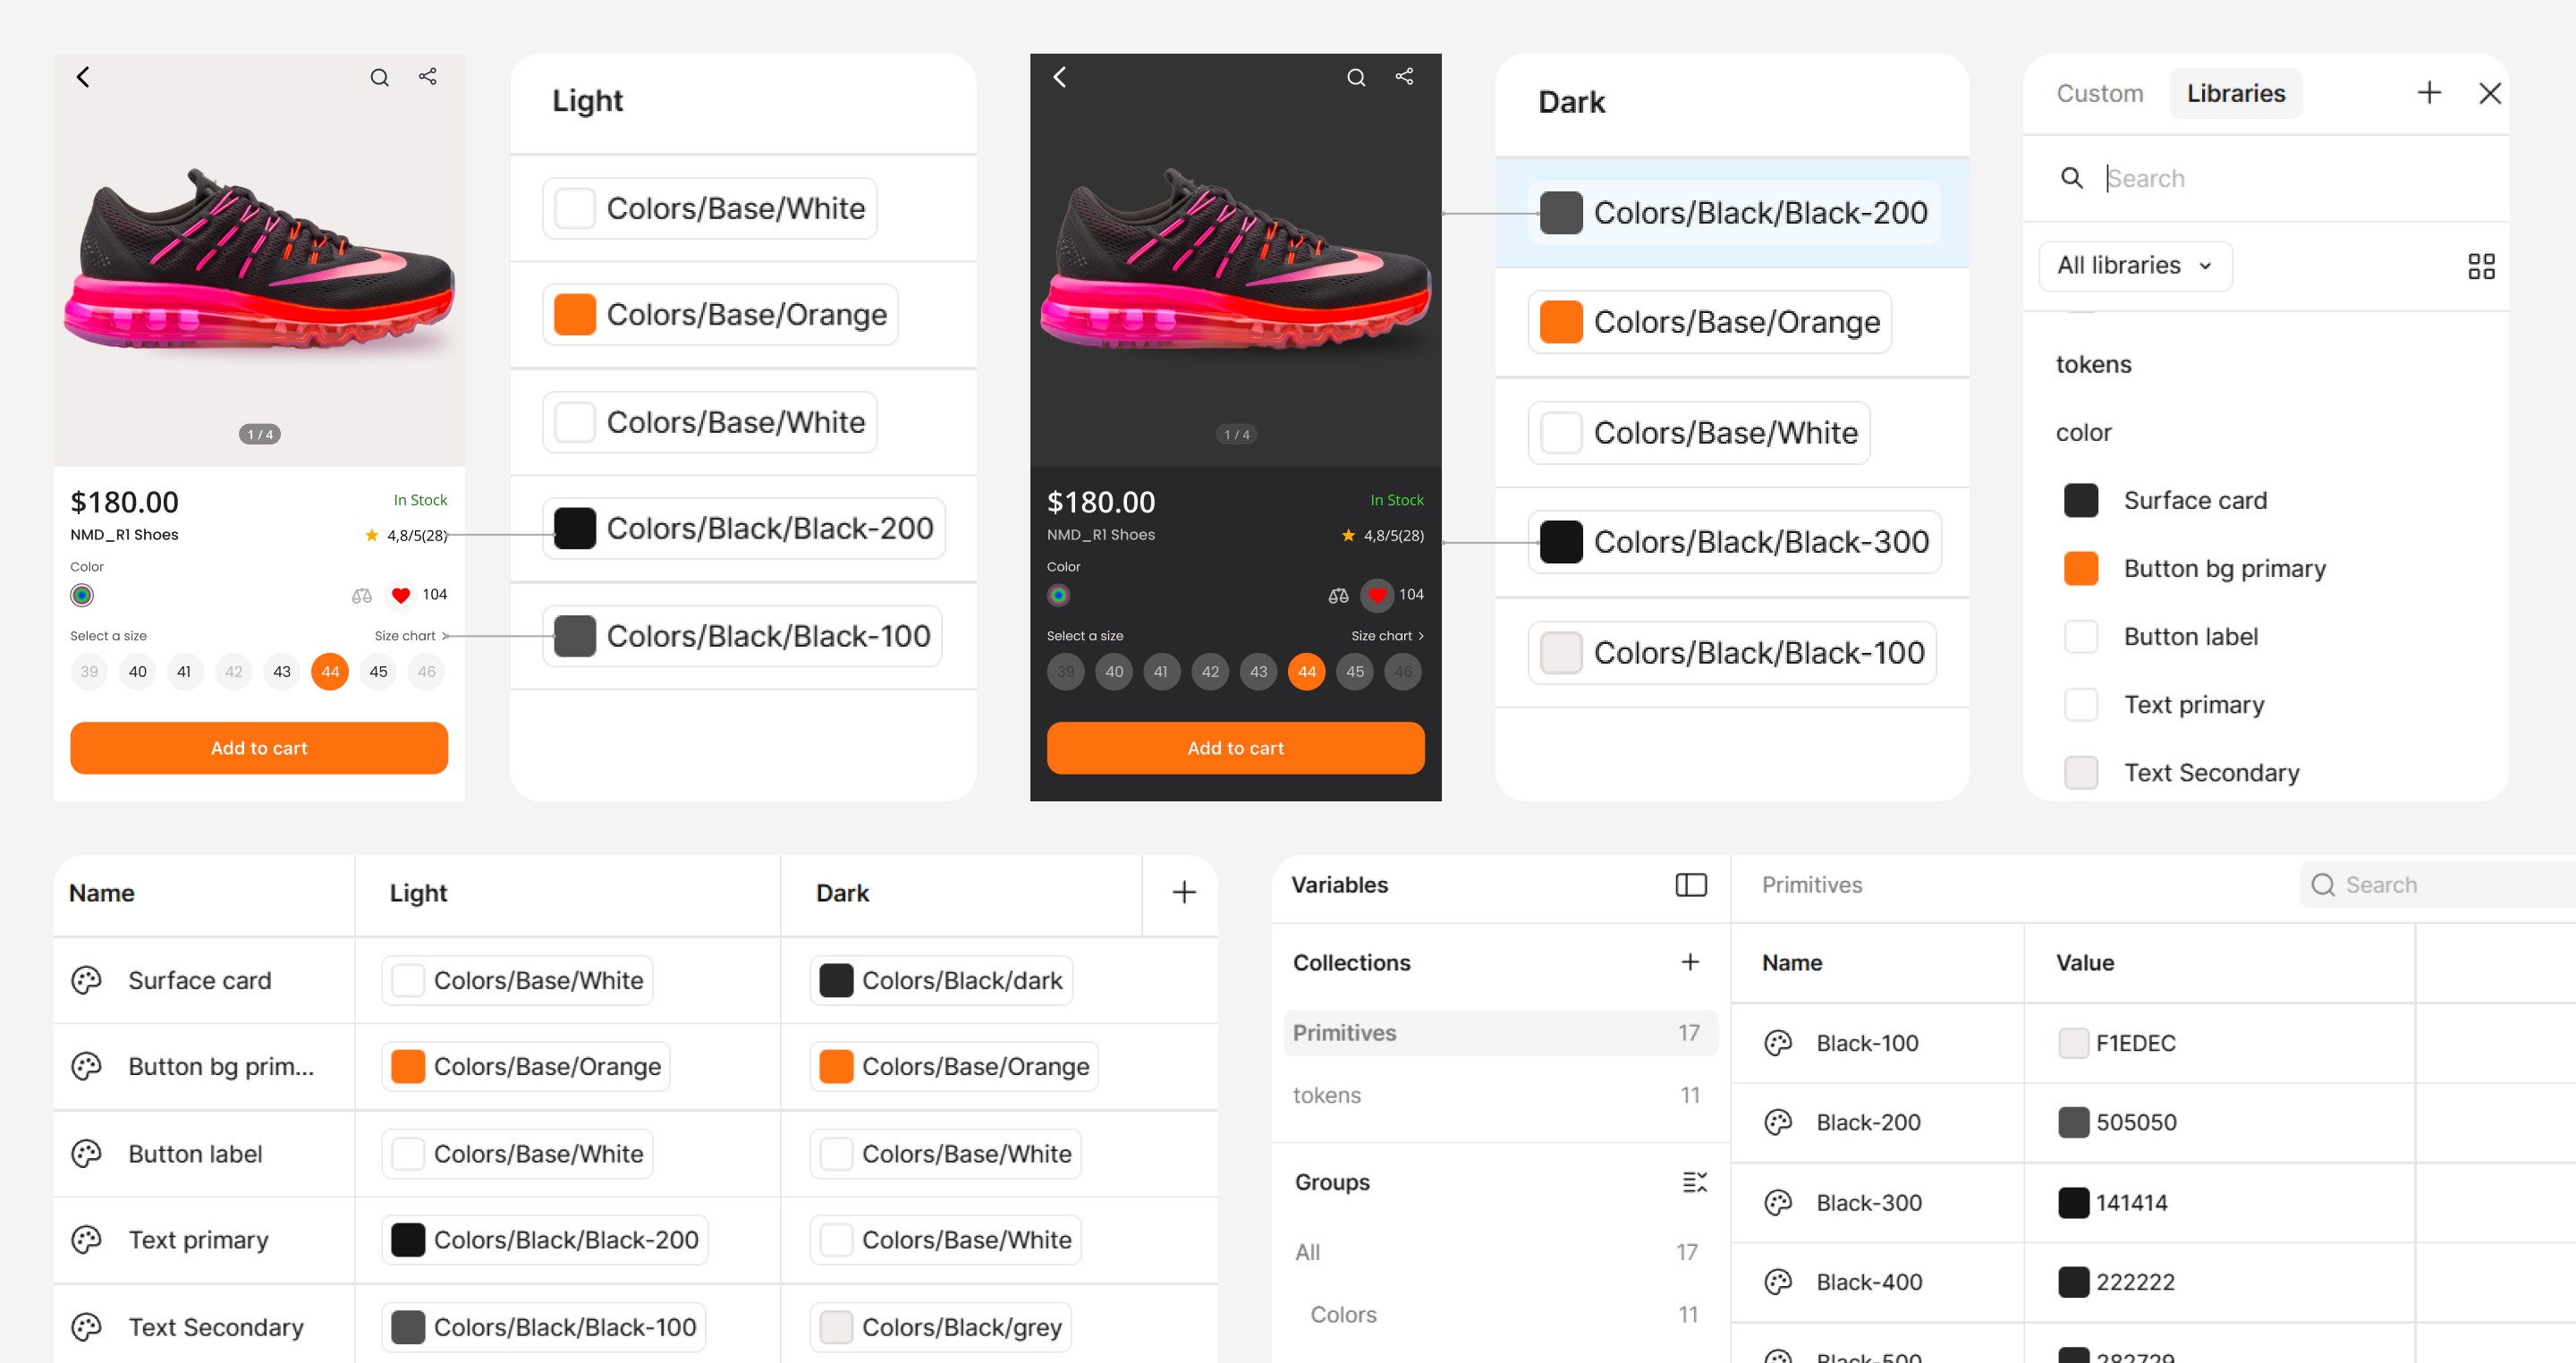Toggle sidebar icon in Variables panel
The width and height of the screenshot is (2576, 1363).
click(1690, 885)
